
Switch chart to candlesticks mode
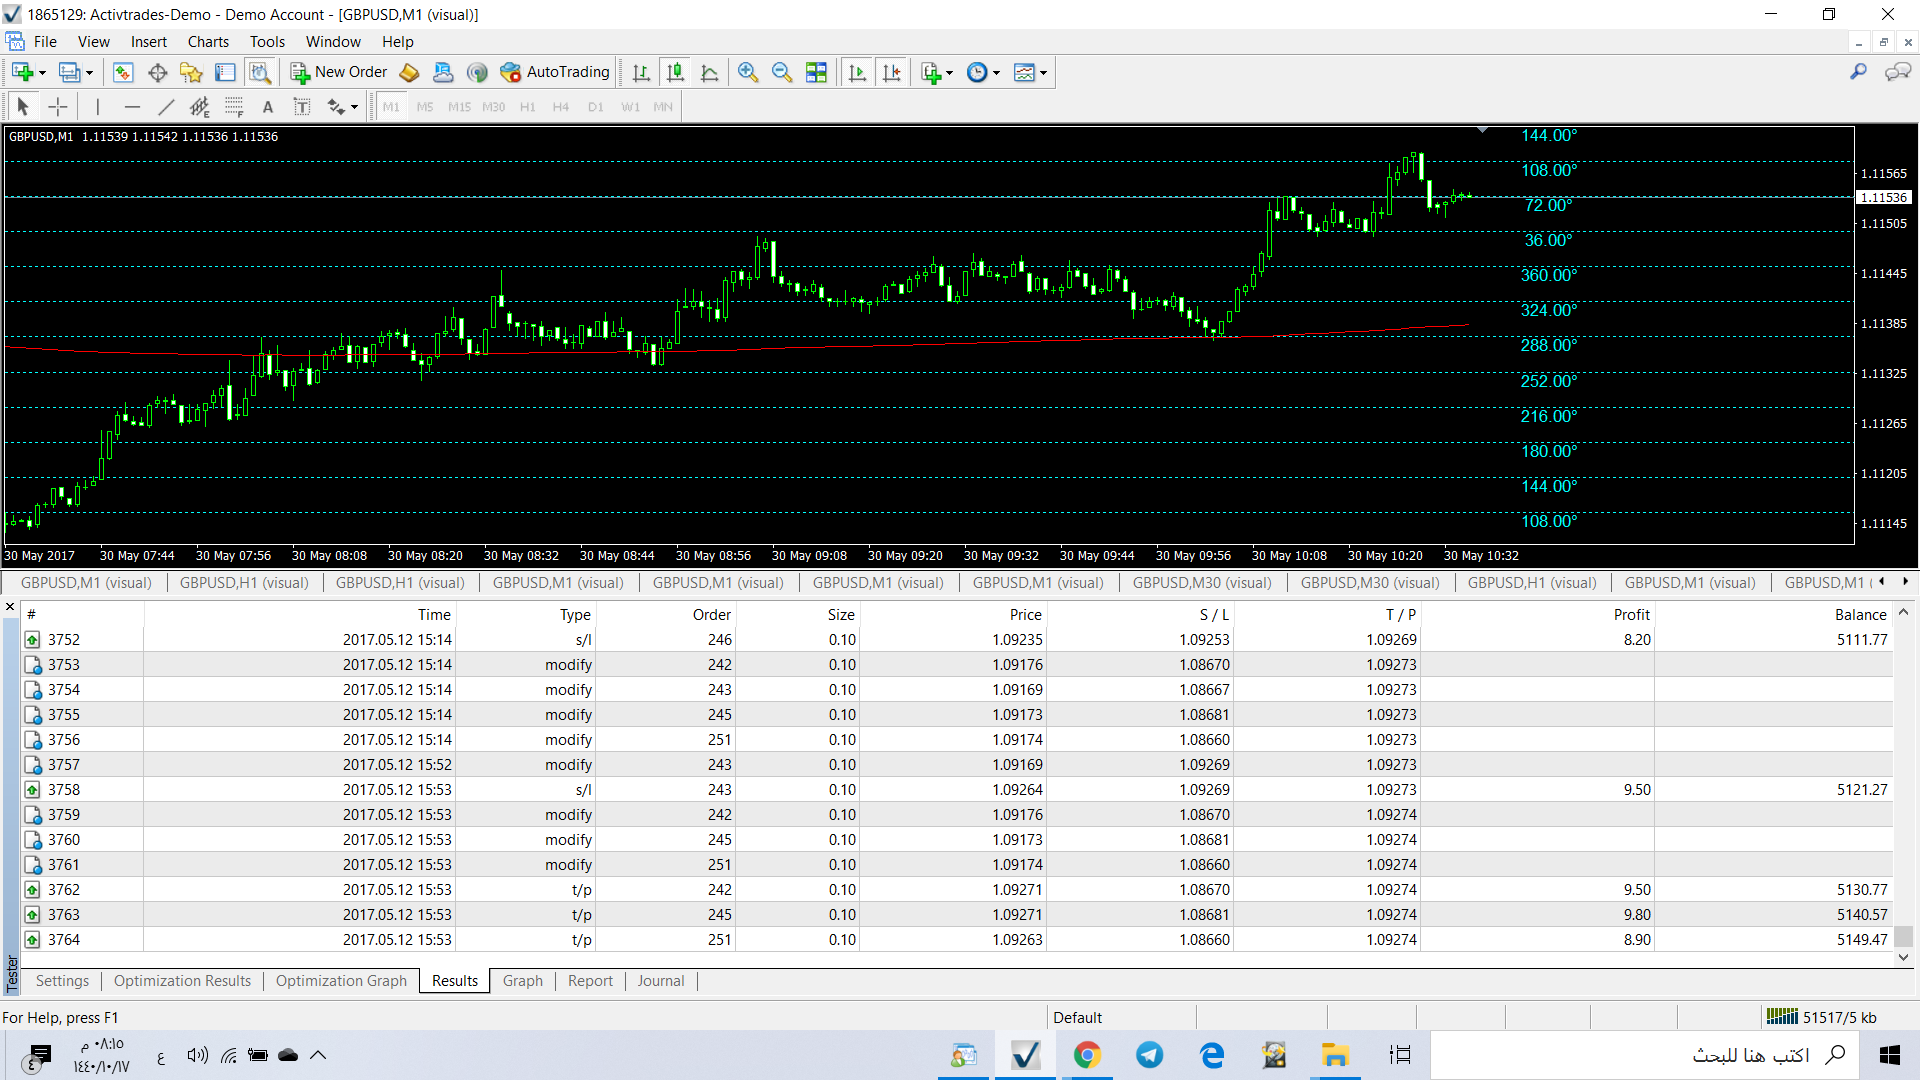[x=676, y=72]
